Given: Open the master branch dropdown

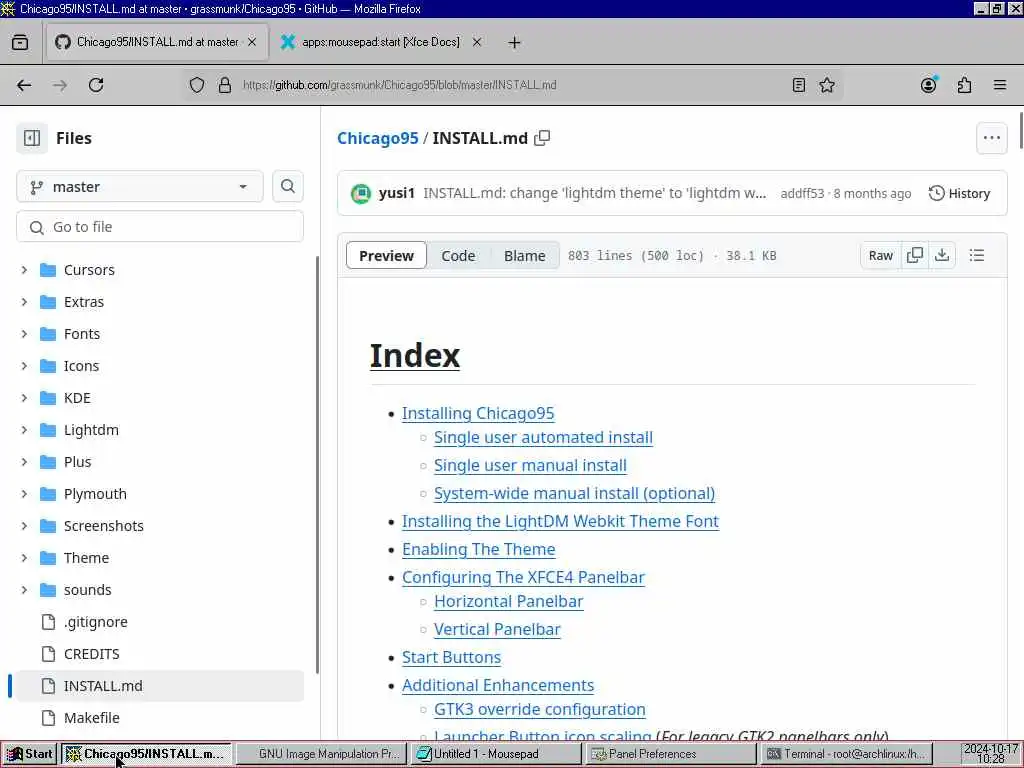Looking at the screenshot, I should pyautogui.click(x=140, y=187).
